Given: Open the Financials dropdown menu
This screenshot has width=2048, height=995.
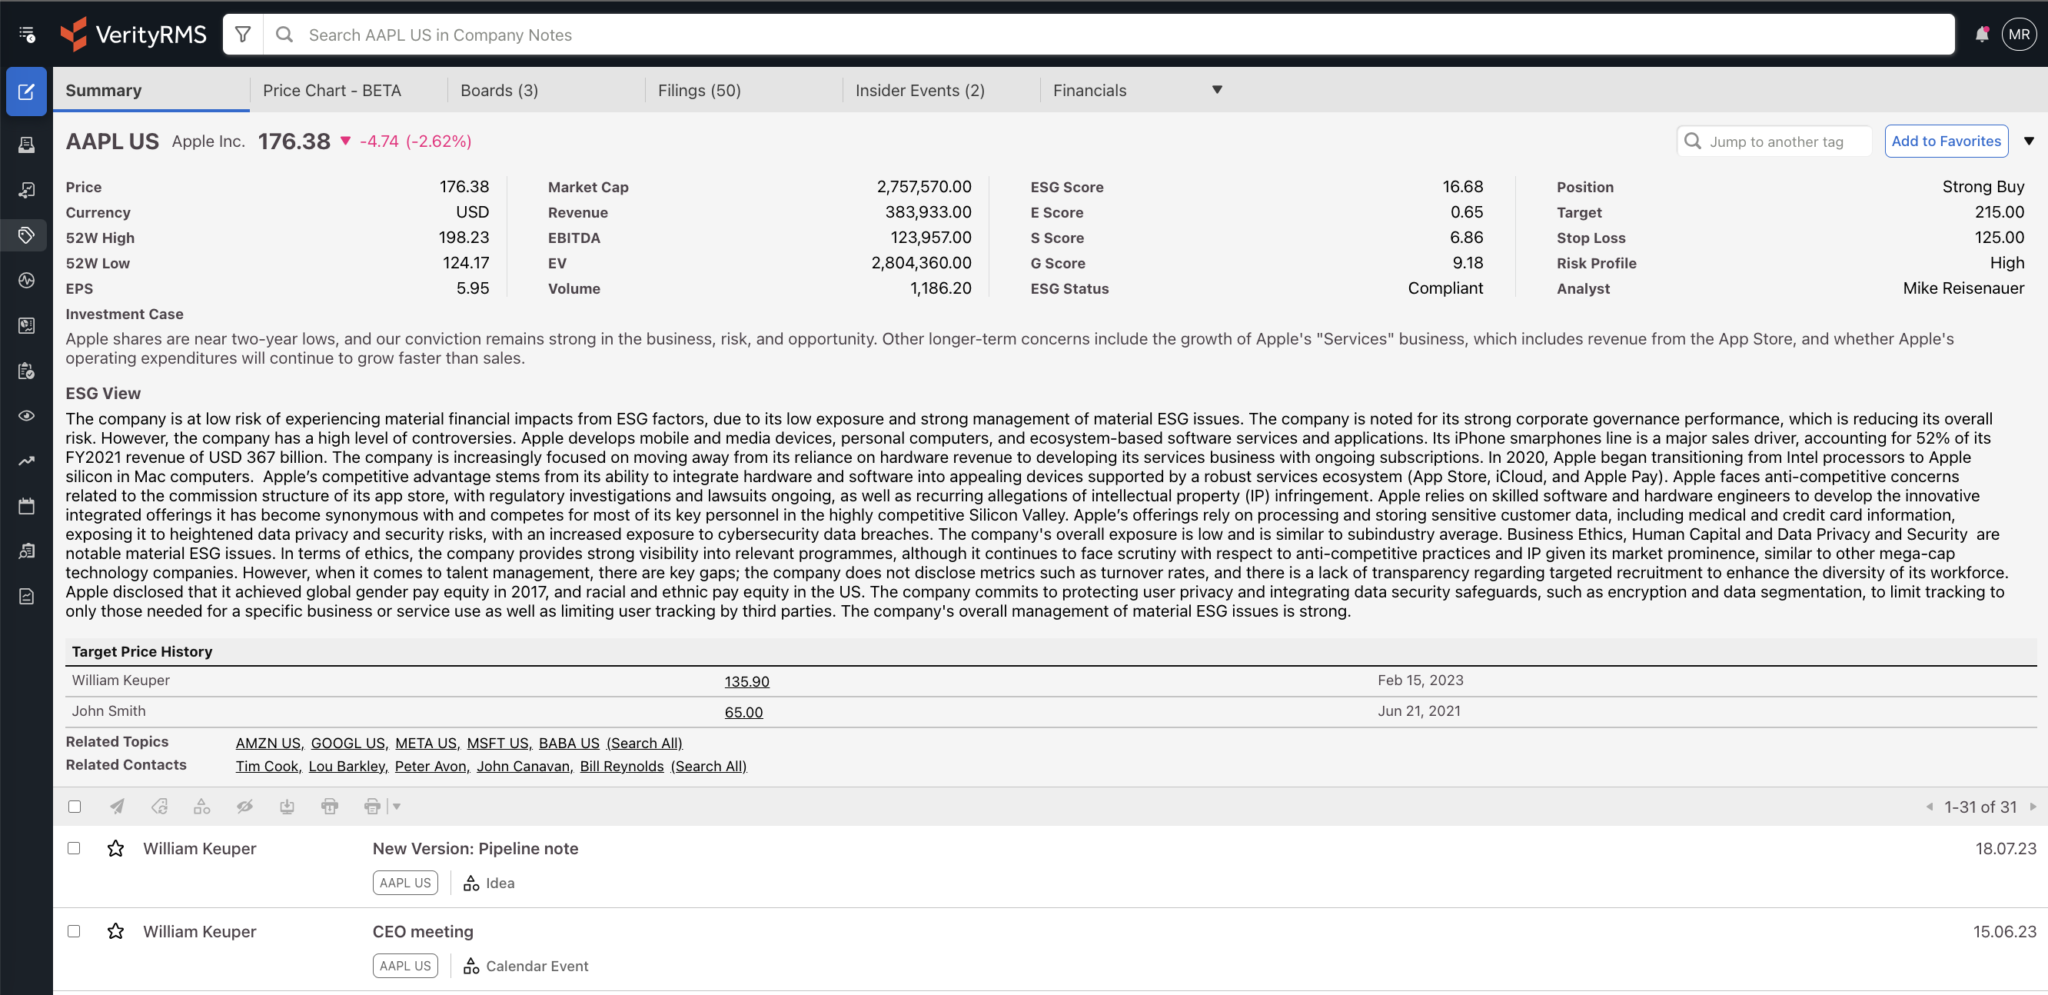Looking at the screenshot, I should [x=1136, y=90].
